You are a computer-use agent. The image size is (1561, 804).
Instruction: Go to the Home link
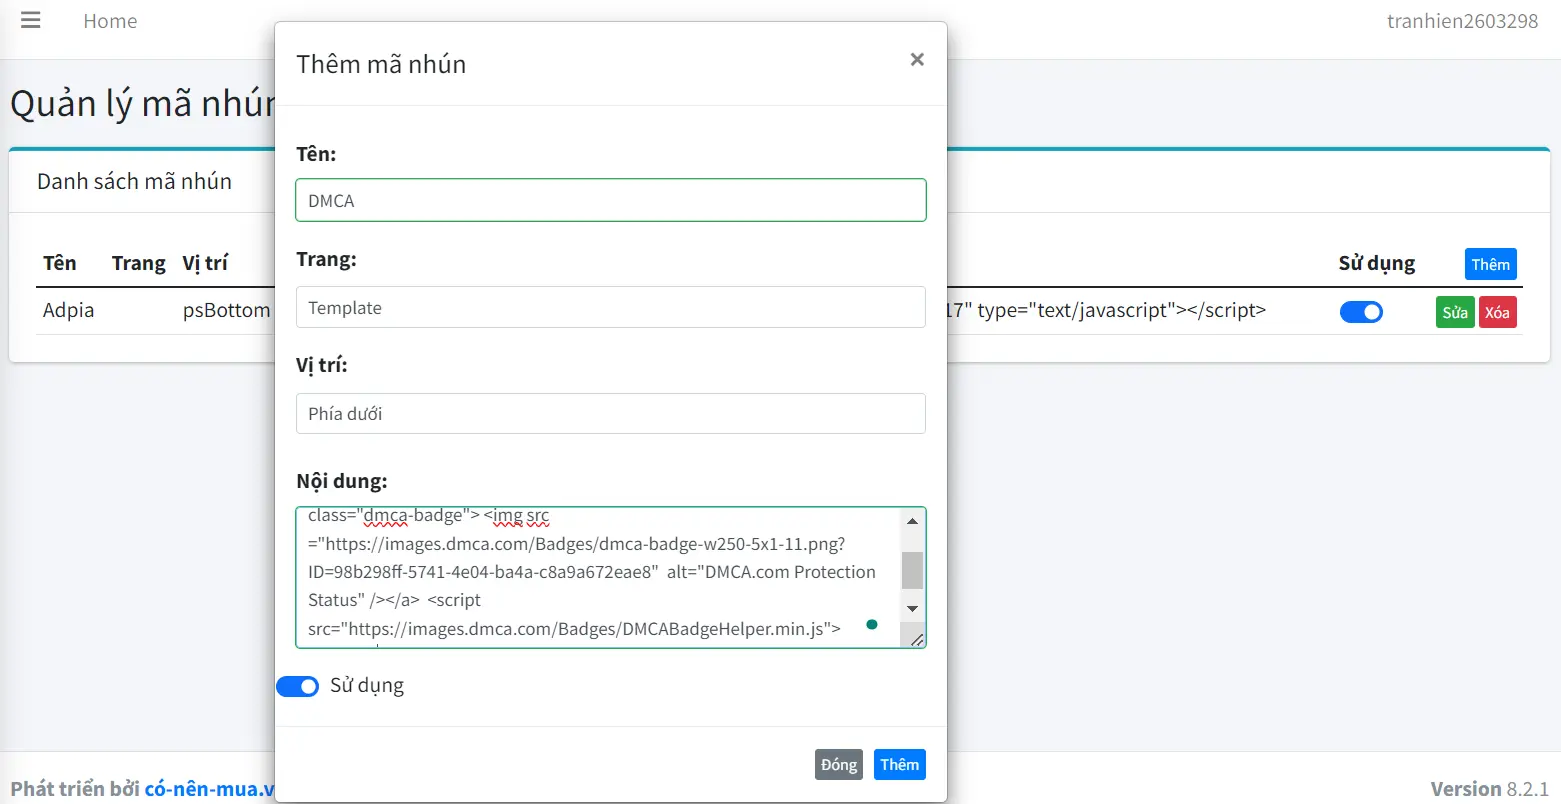(x=110, y=21)
